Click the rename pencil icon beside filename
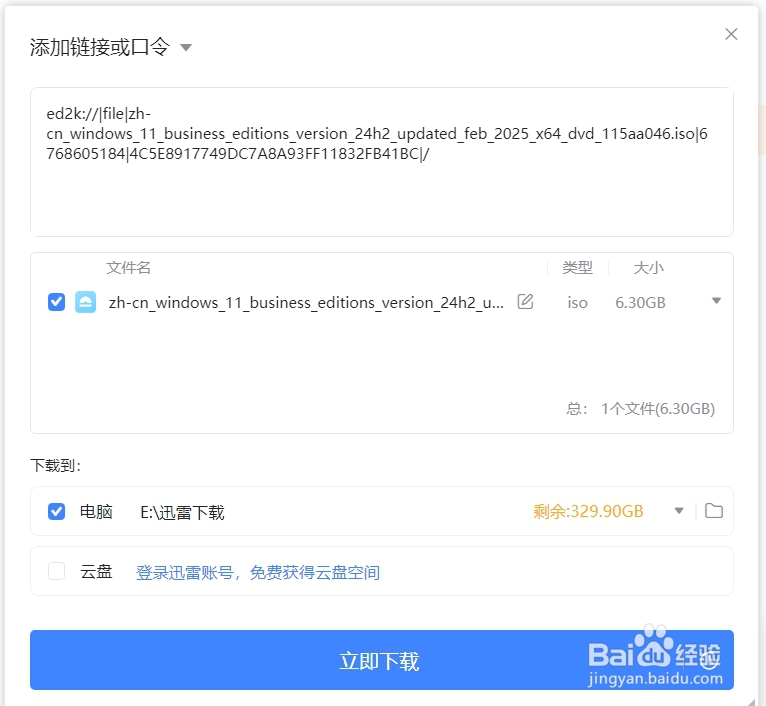 pos(525,302)
